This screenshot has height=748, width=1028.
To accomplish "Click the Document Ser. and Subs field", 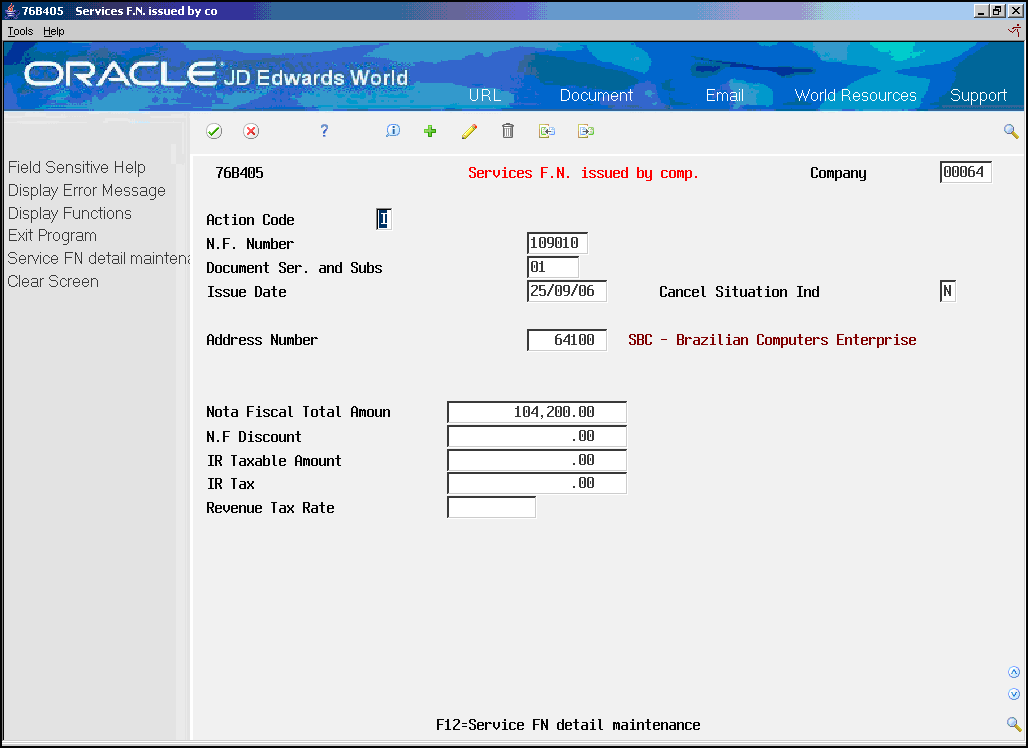I will (553, 267).
